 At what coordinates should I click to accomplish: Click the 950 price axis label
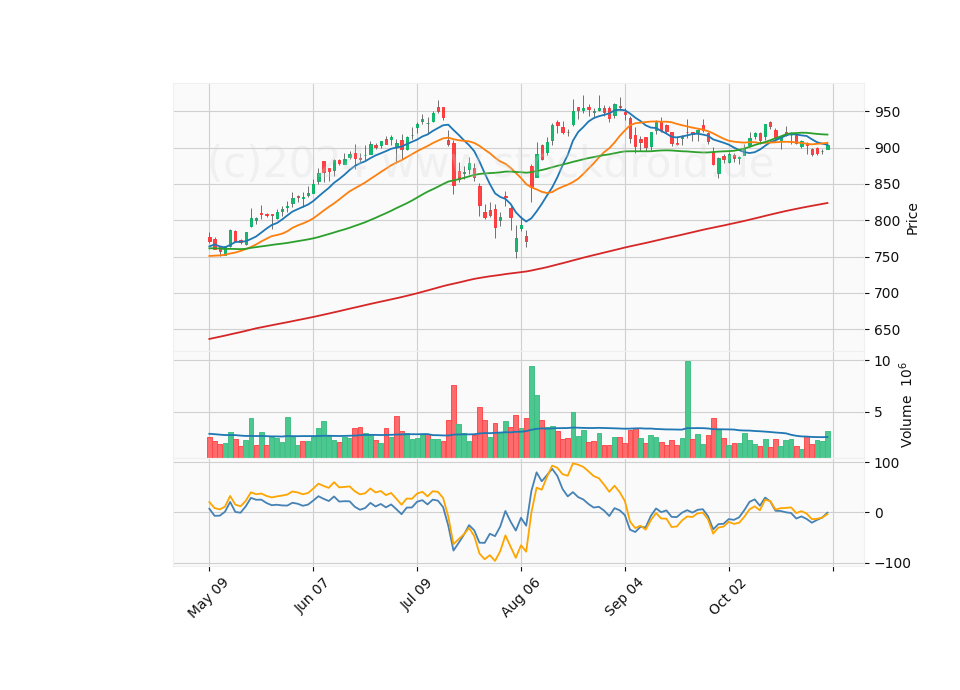pos(887,112)
